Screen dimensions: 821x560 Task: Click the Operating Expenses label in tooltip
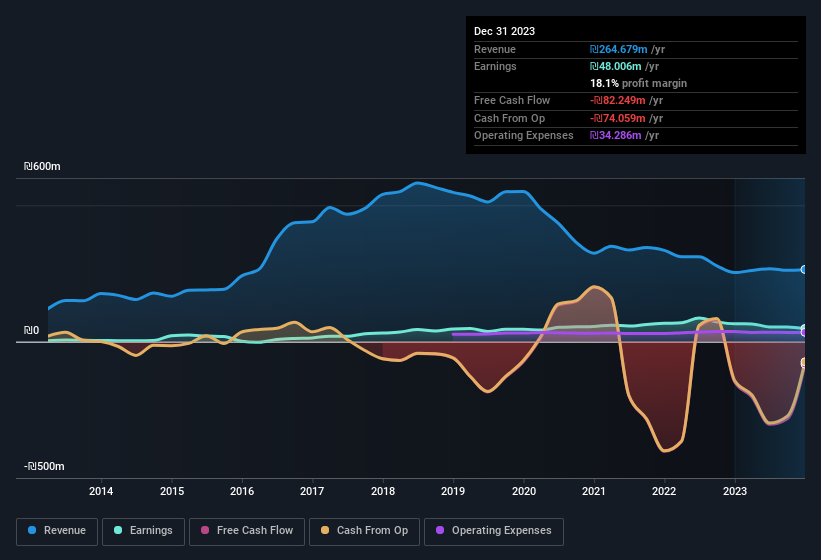point(524,136)
